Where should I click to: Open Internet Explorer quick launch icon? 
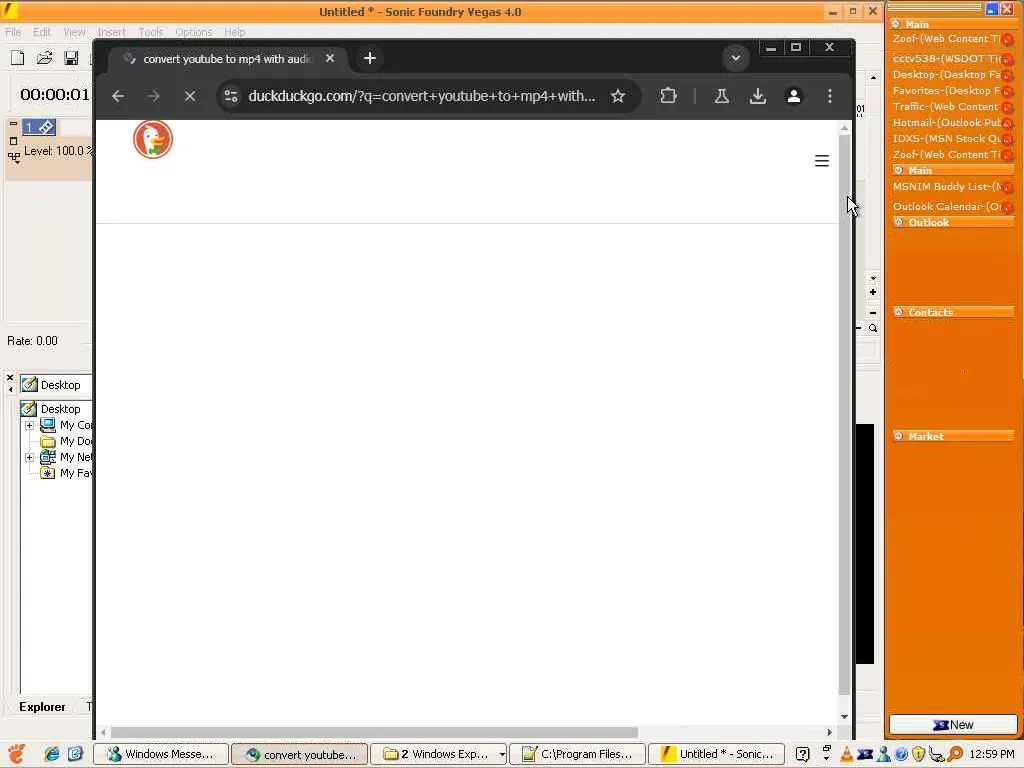pos(52,754)
